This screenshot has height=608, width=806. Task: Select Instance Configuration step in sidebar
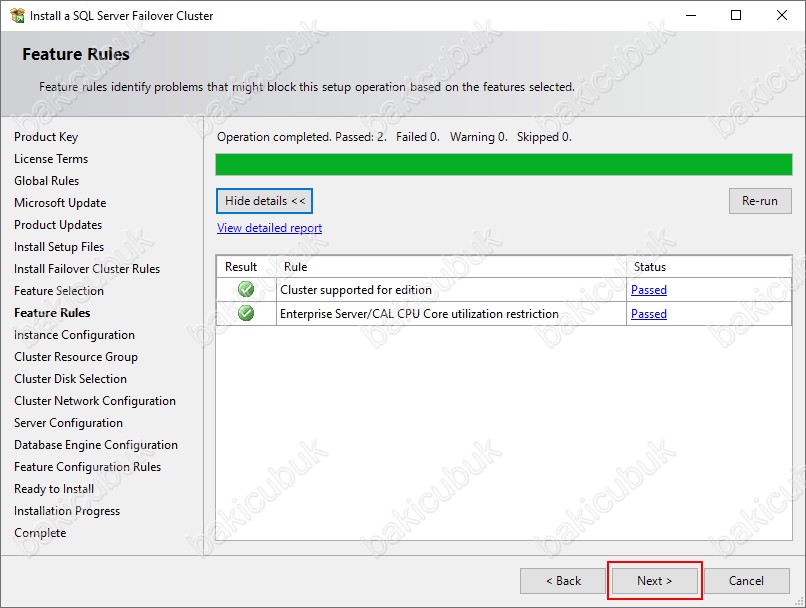pyautogui.click(x=75, y=335)
